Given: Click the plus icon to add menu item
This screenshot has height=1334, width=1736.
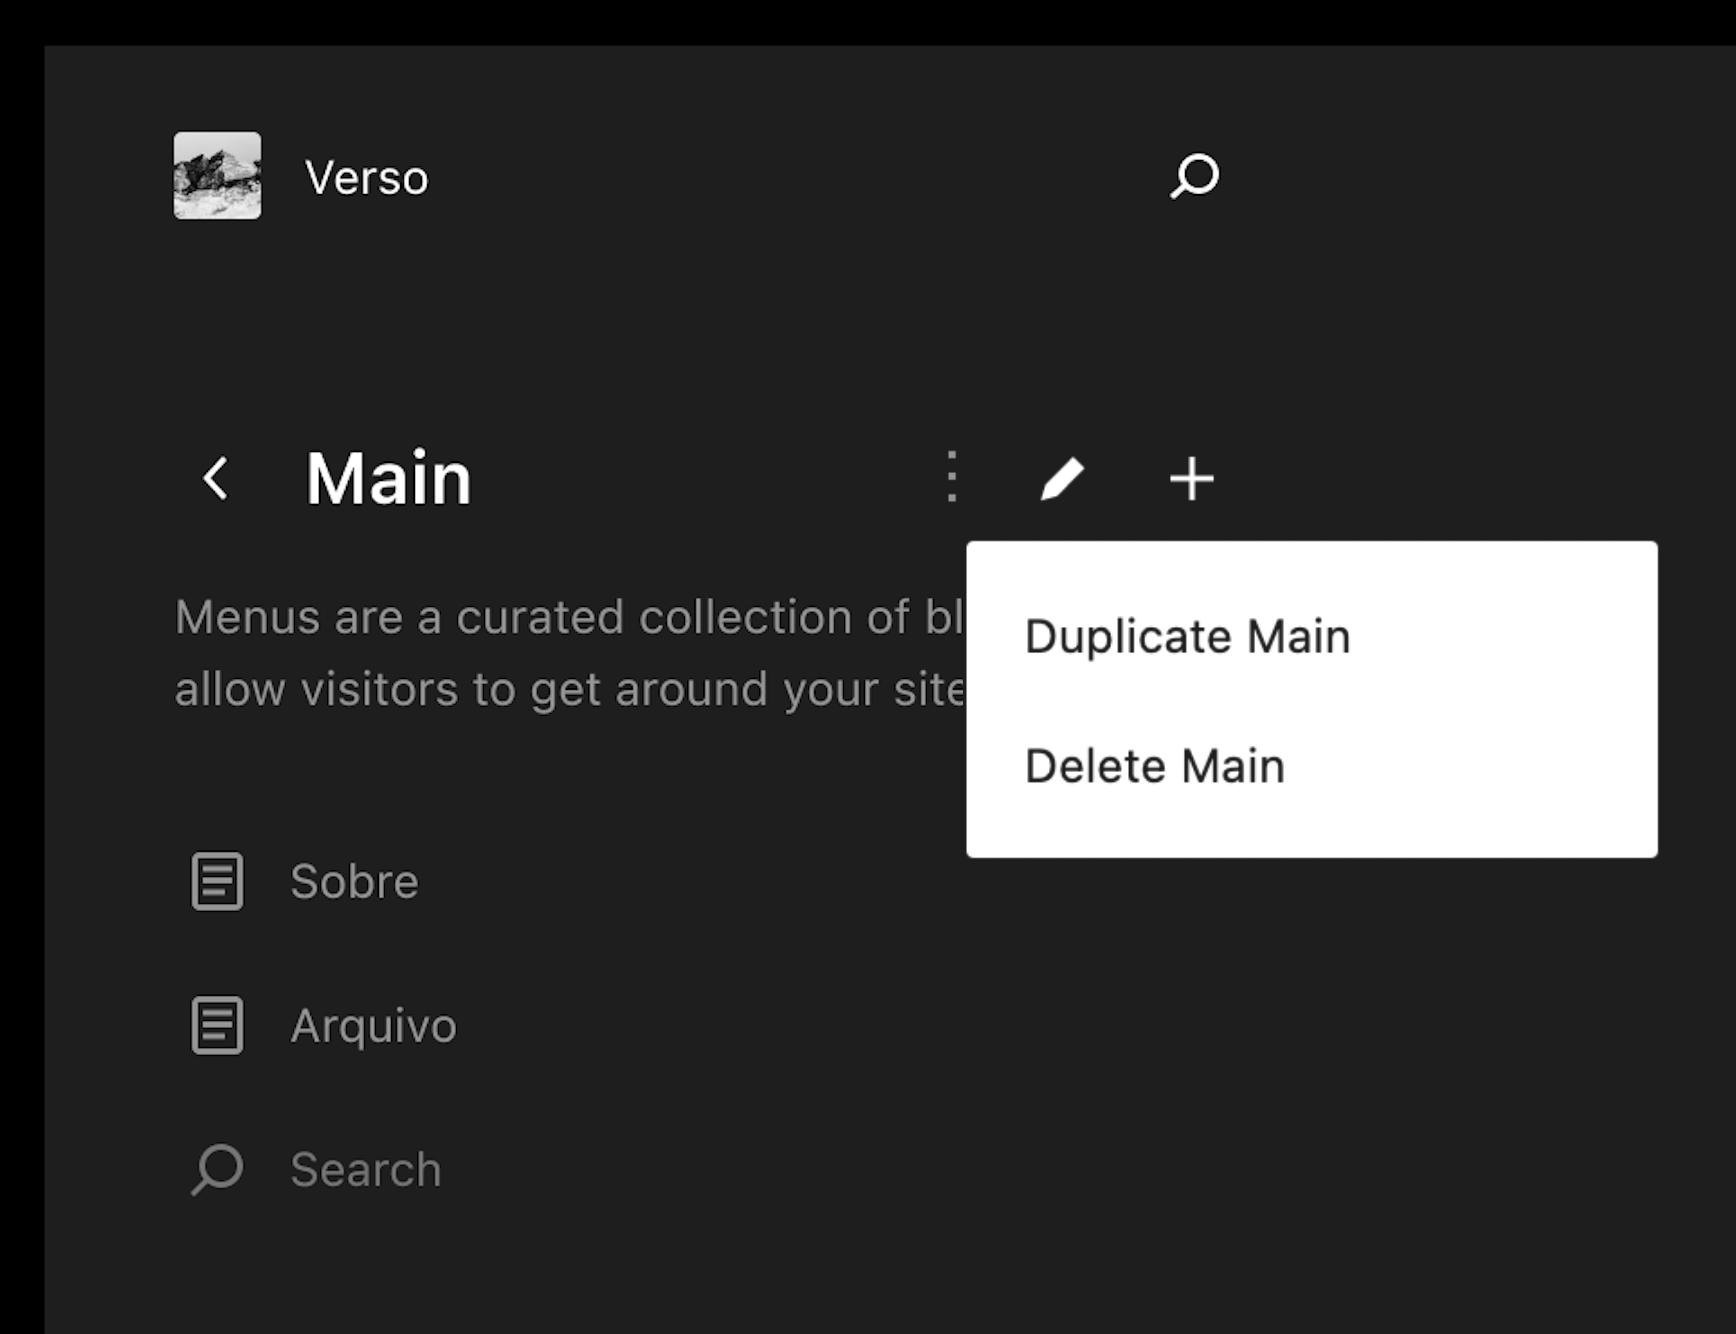Looking at the screenshot, I should point(1193,478).
